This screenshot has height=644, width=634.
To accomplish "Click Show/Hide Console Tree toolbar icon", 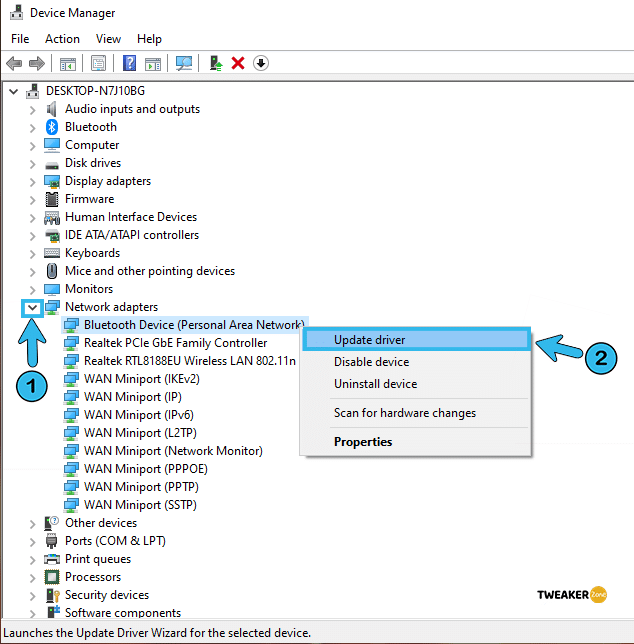I will click(x=68, y=64).
